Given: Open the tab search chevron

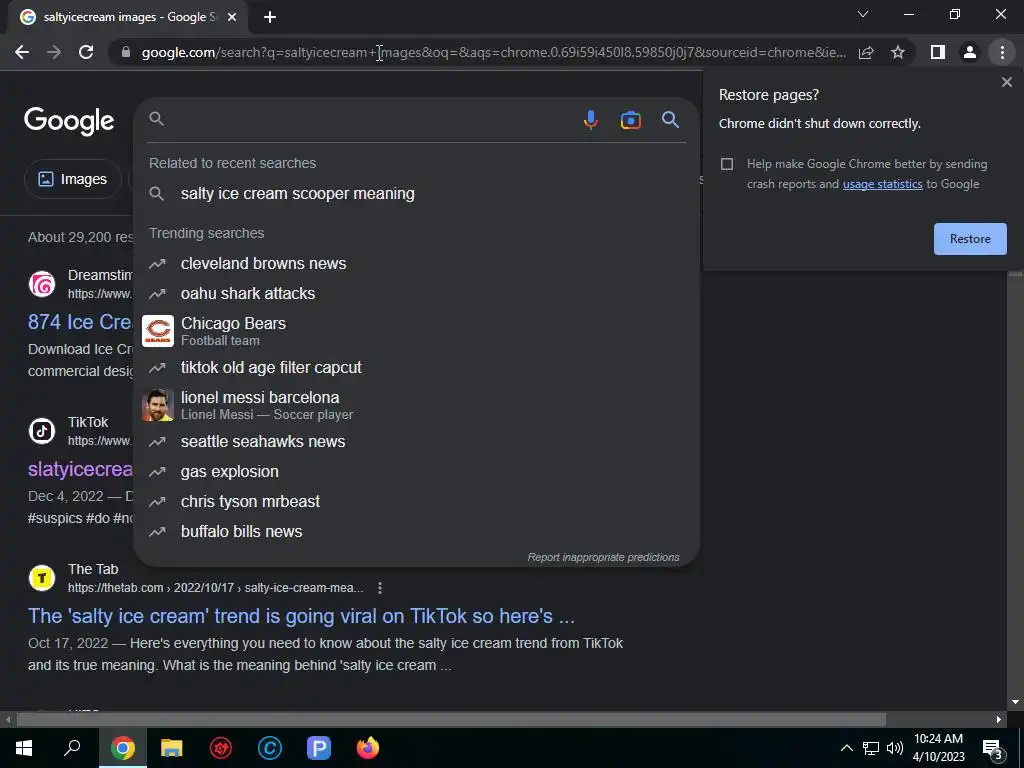Looking at the screenshot, I should [863, 14].
